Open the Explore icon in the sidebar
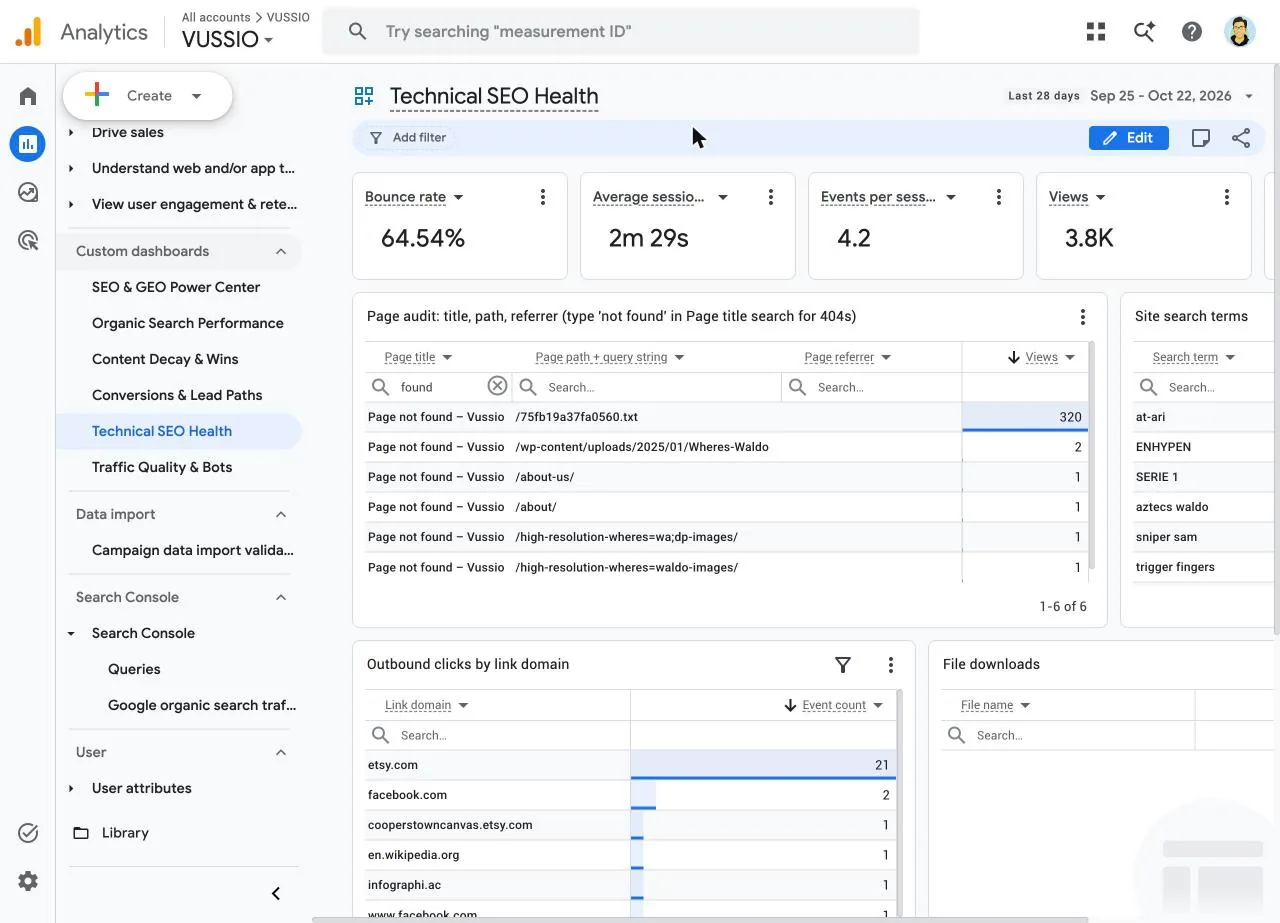 28,192
